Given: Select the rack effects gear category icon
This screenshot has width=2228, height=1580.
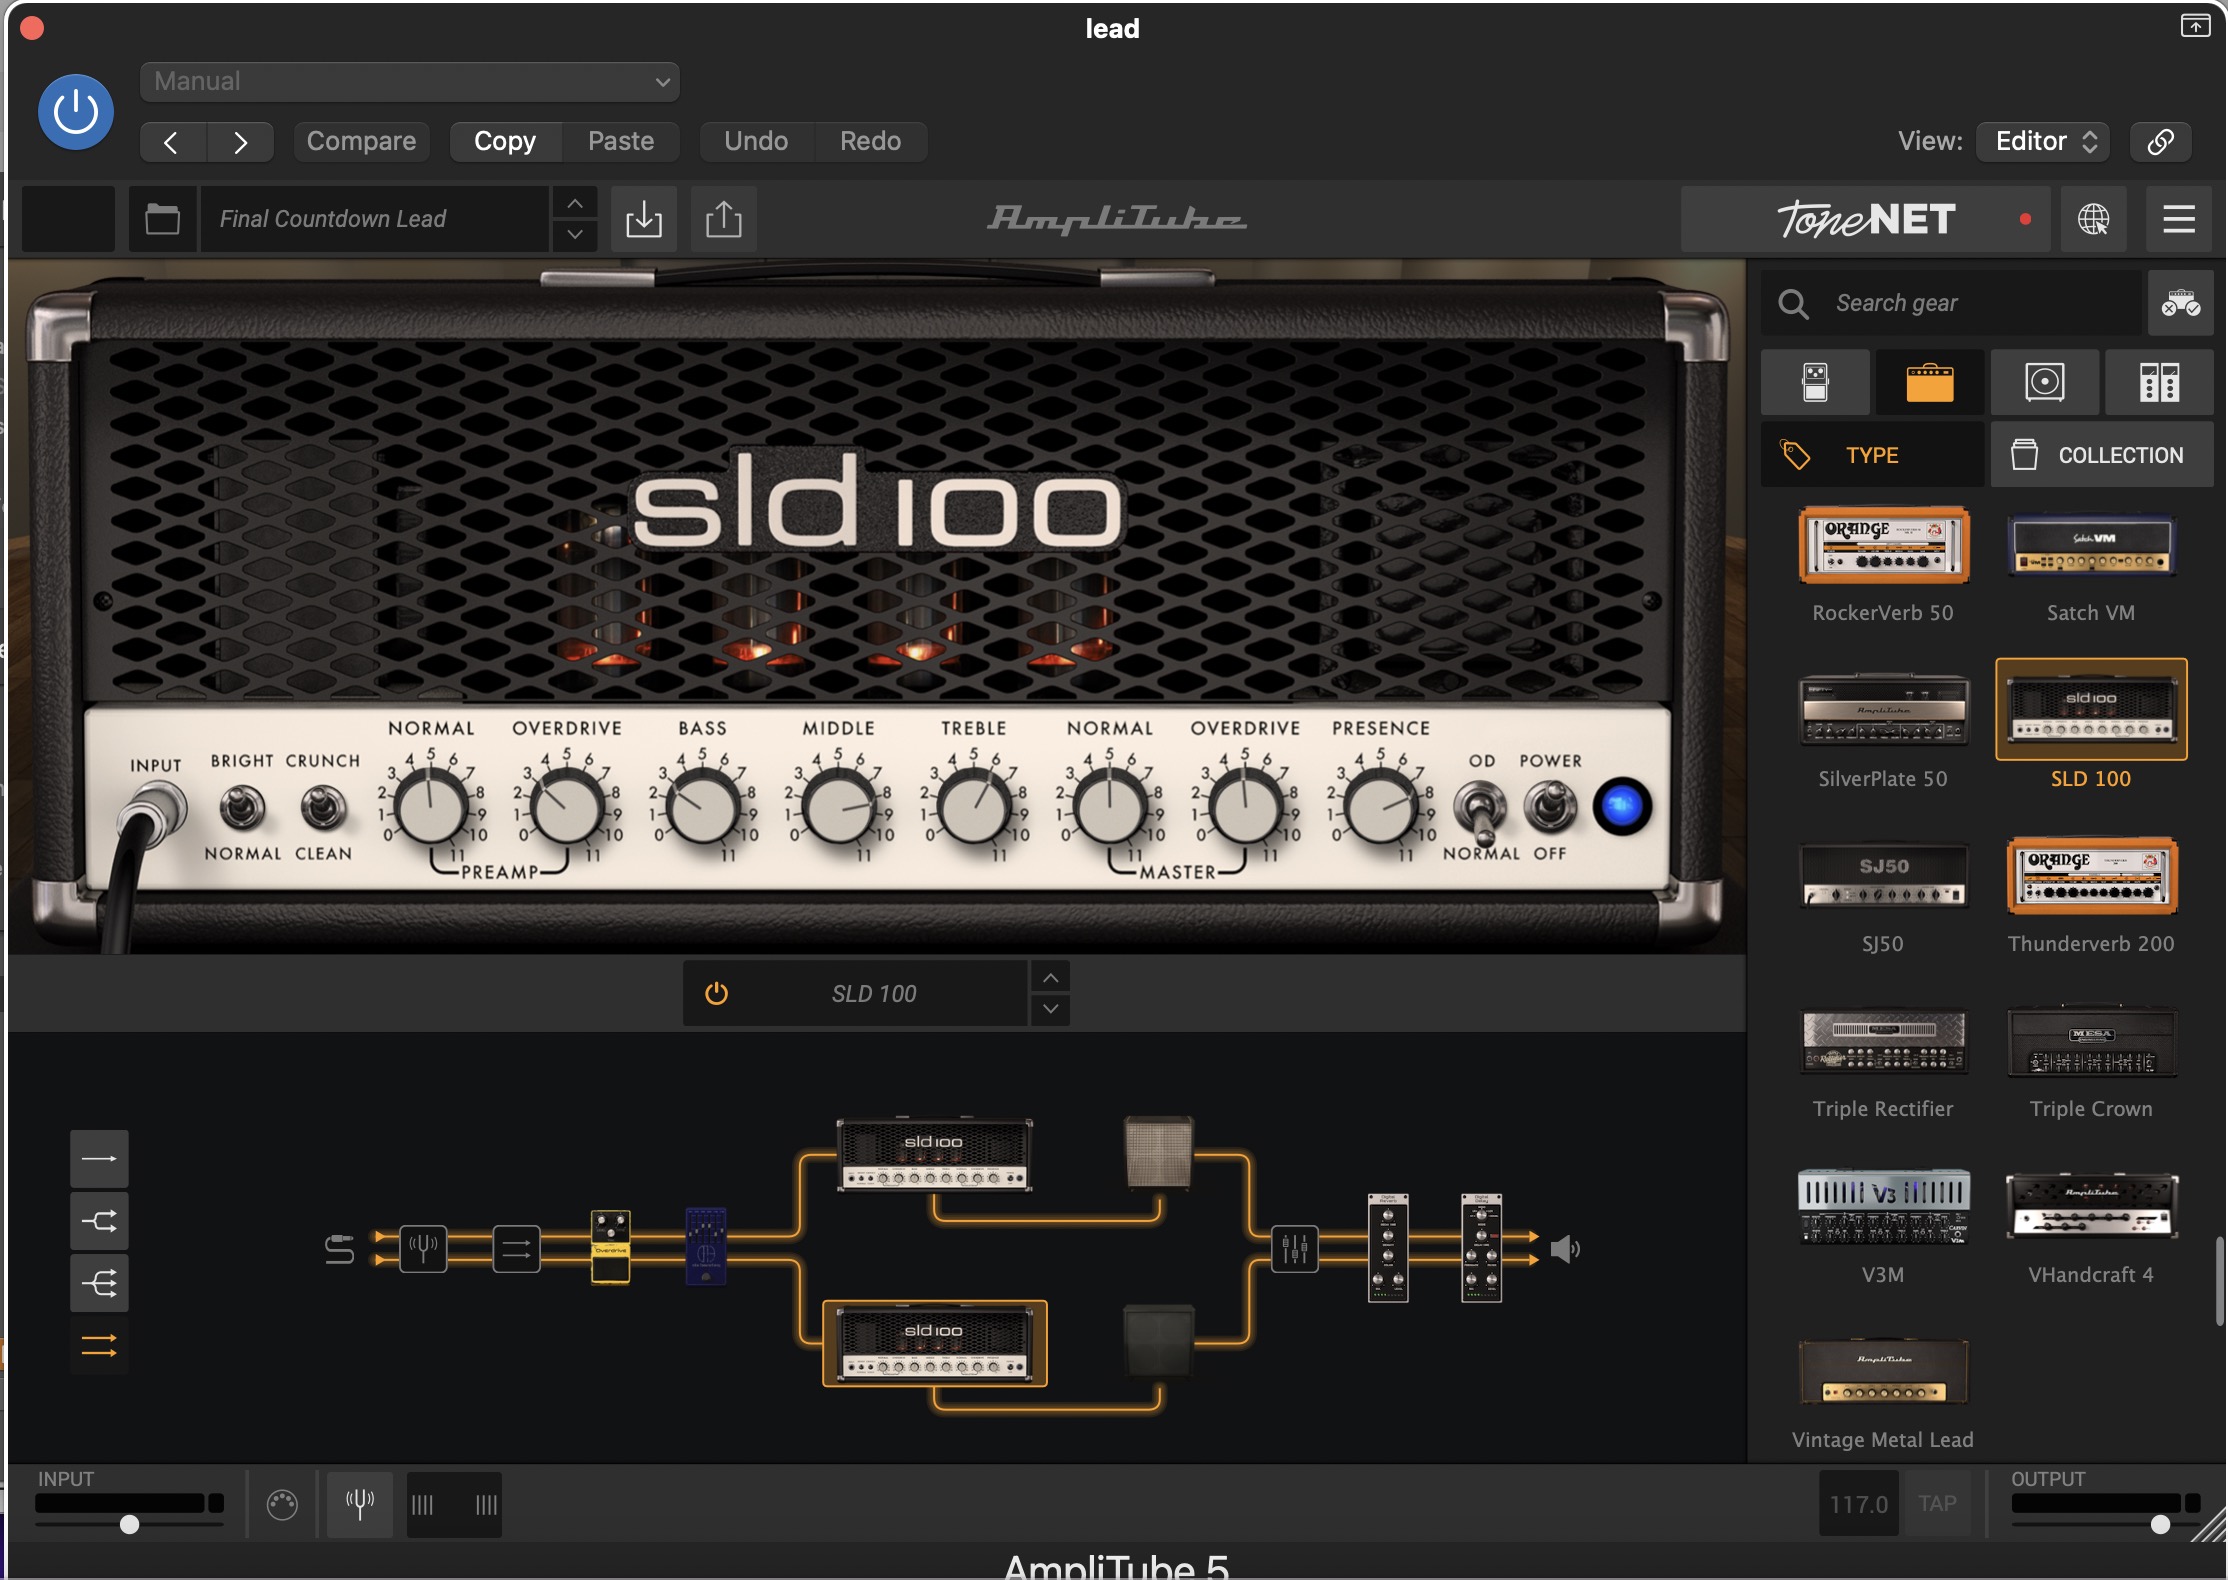Looking at the screenshot, I should [x=2159, y=382].
